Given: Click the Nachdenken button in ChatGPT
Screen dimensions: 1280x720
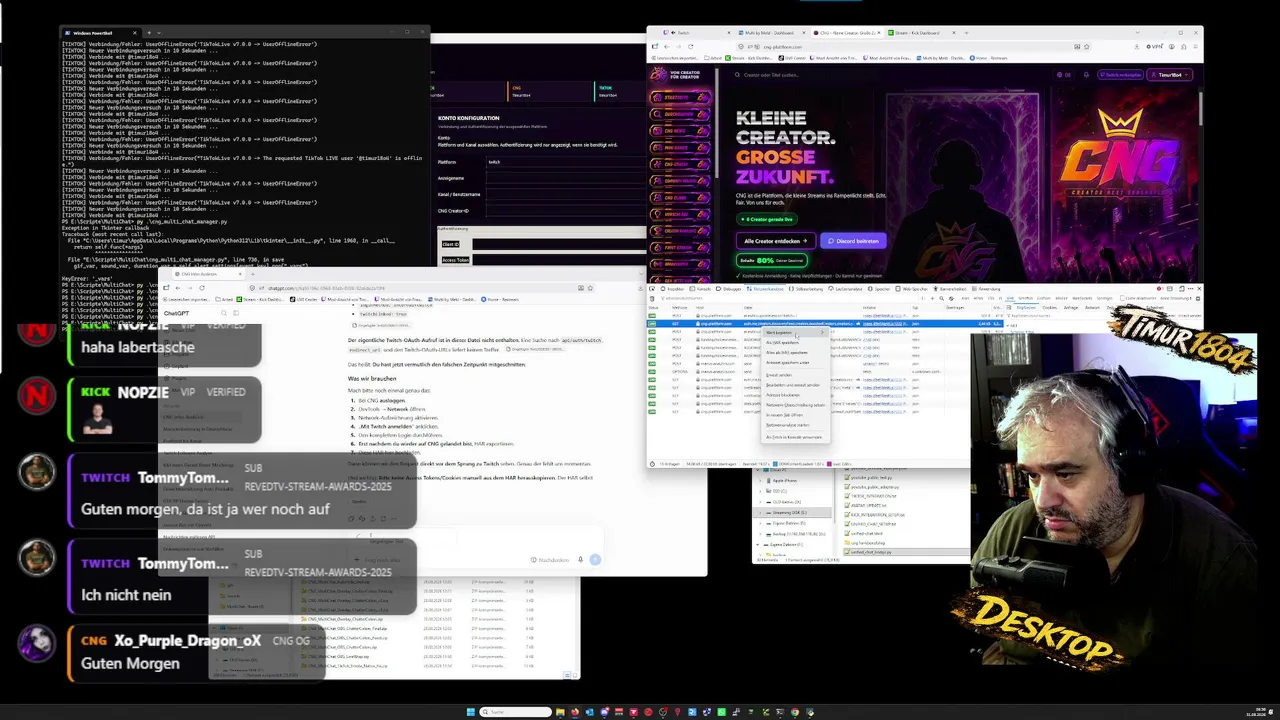Looking at the screenshot, I should tap(551, 560).
